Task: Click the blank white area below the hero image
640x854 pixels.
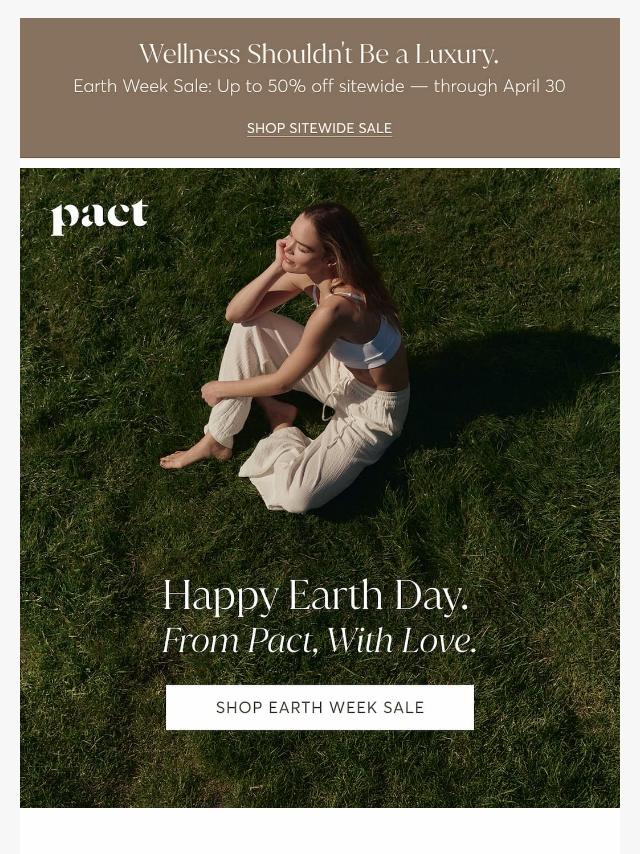Action: pyautogui.click(x=320, y=831)
